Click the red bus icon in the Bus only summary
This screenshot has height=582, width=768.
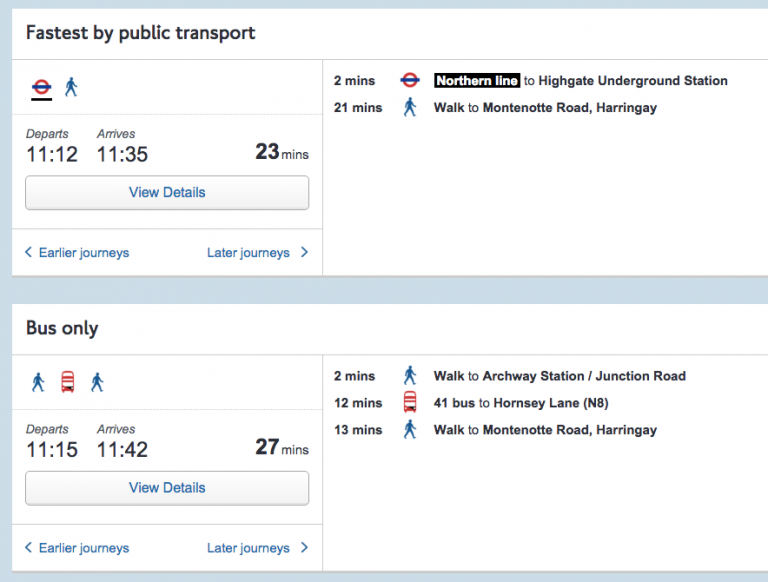click(68, 382)
